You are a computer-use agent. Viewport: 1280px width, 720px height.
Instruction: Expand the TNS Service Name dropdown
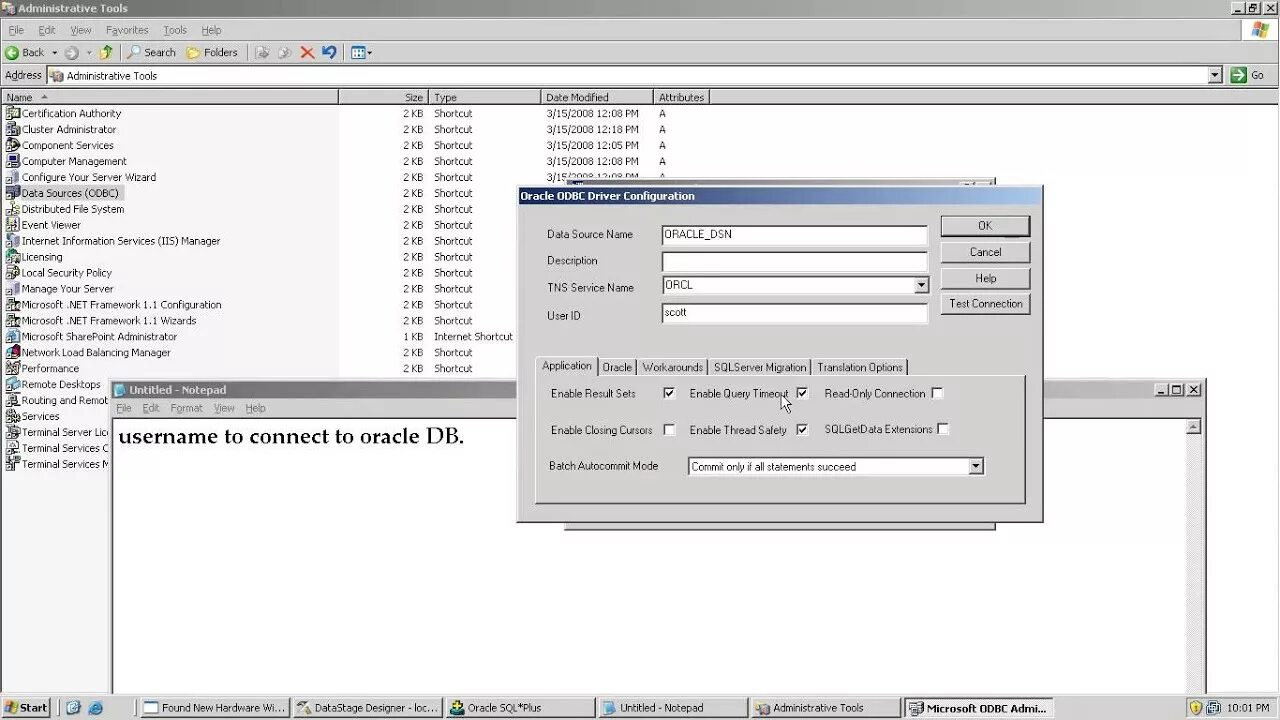pyautogui.click(x=921, y=286)
